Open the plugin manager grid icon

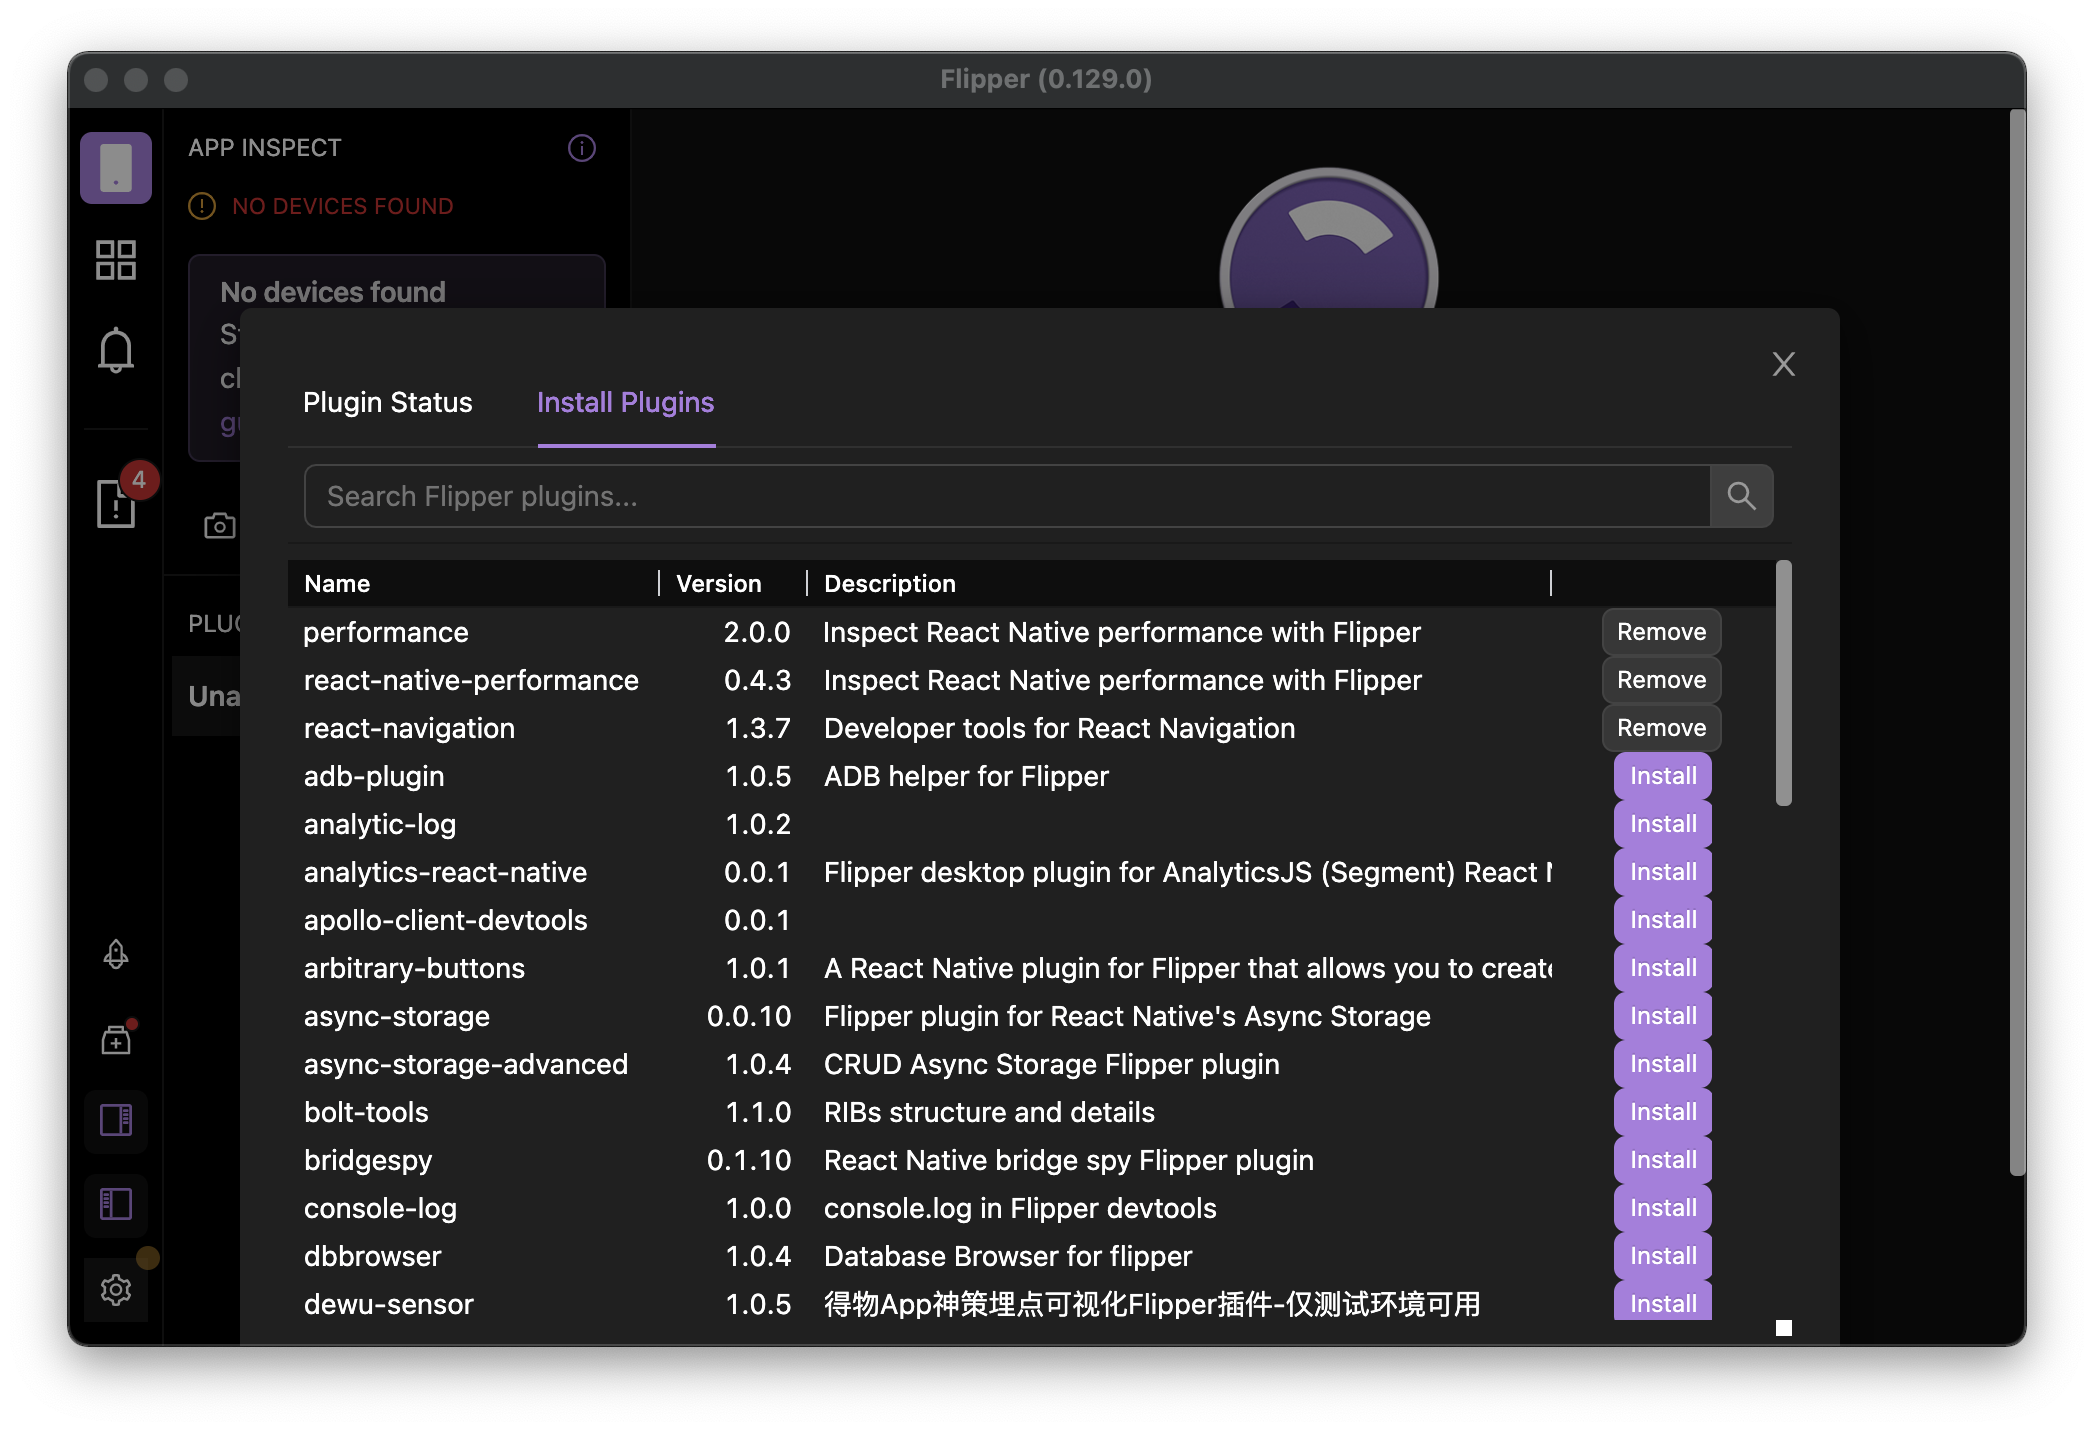click(116, 260)
